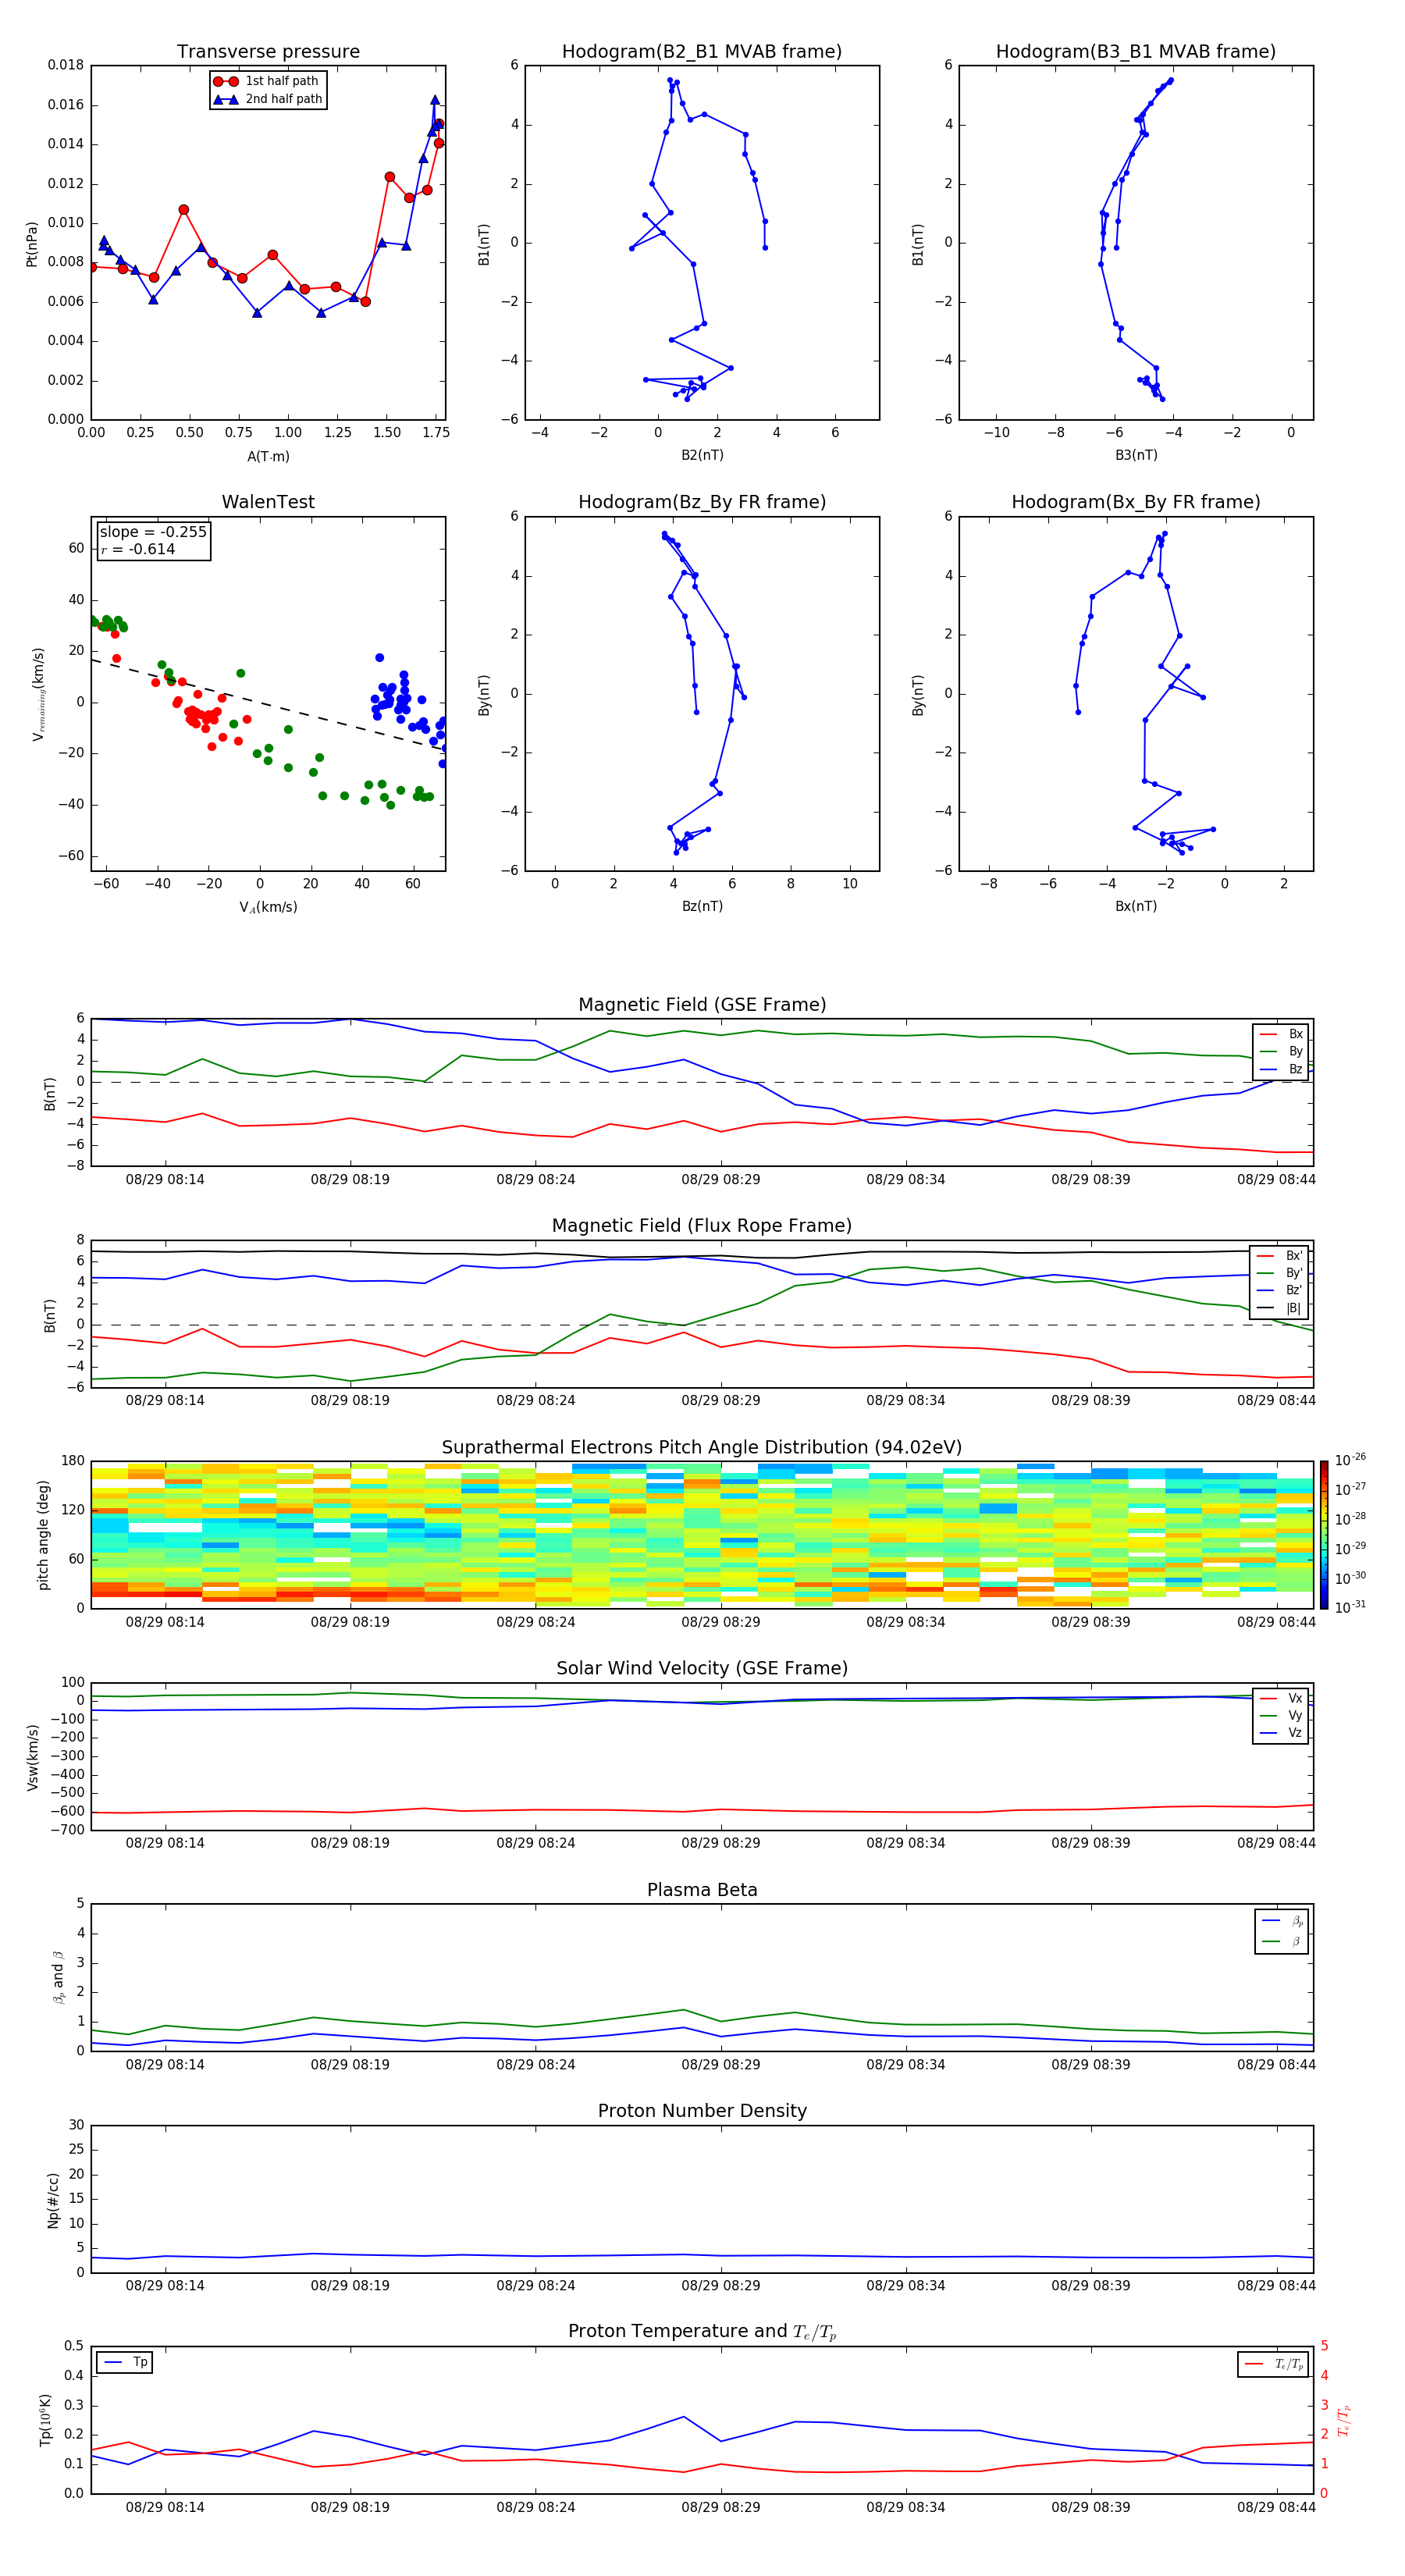The image size is (1405, 2576).
Task: Click the Vy legend entry
Action: tap(1281, 1716)
